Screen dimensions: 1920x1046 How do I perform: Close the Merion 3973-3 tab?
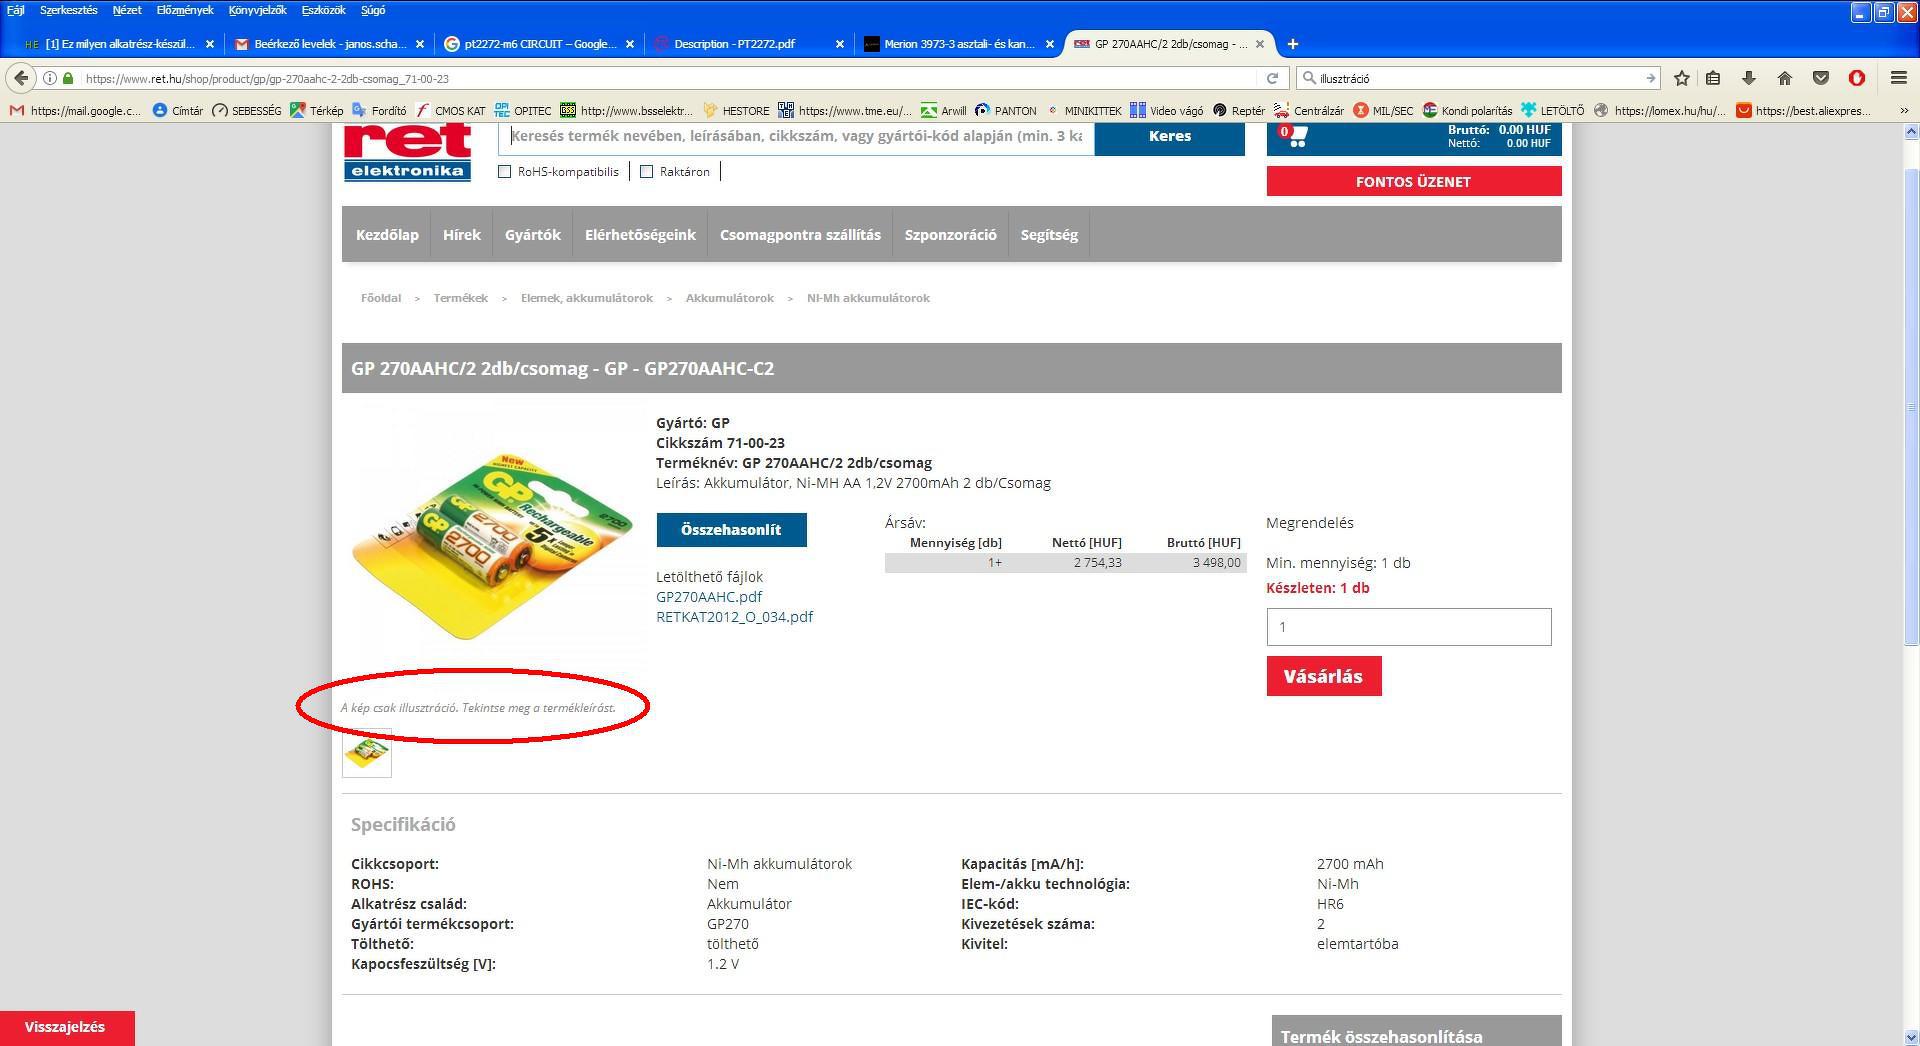point(1050,44)
